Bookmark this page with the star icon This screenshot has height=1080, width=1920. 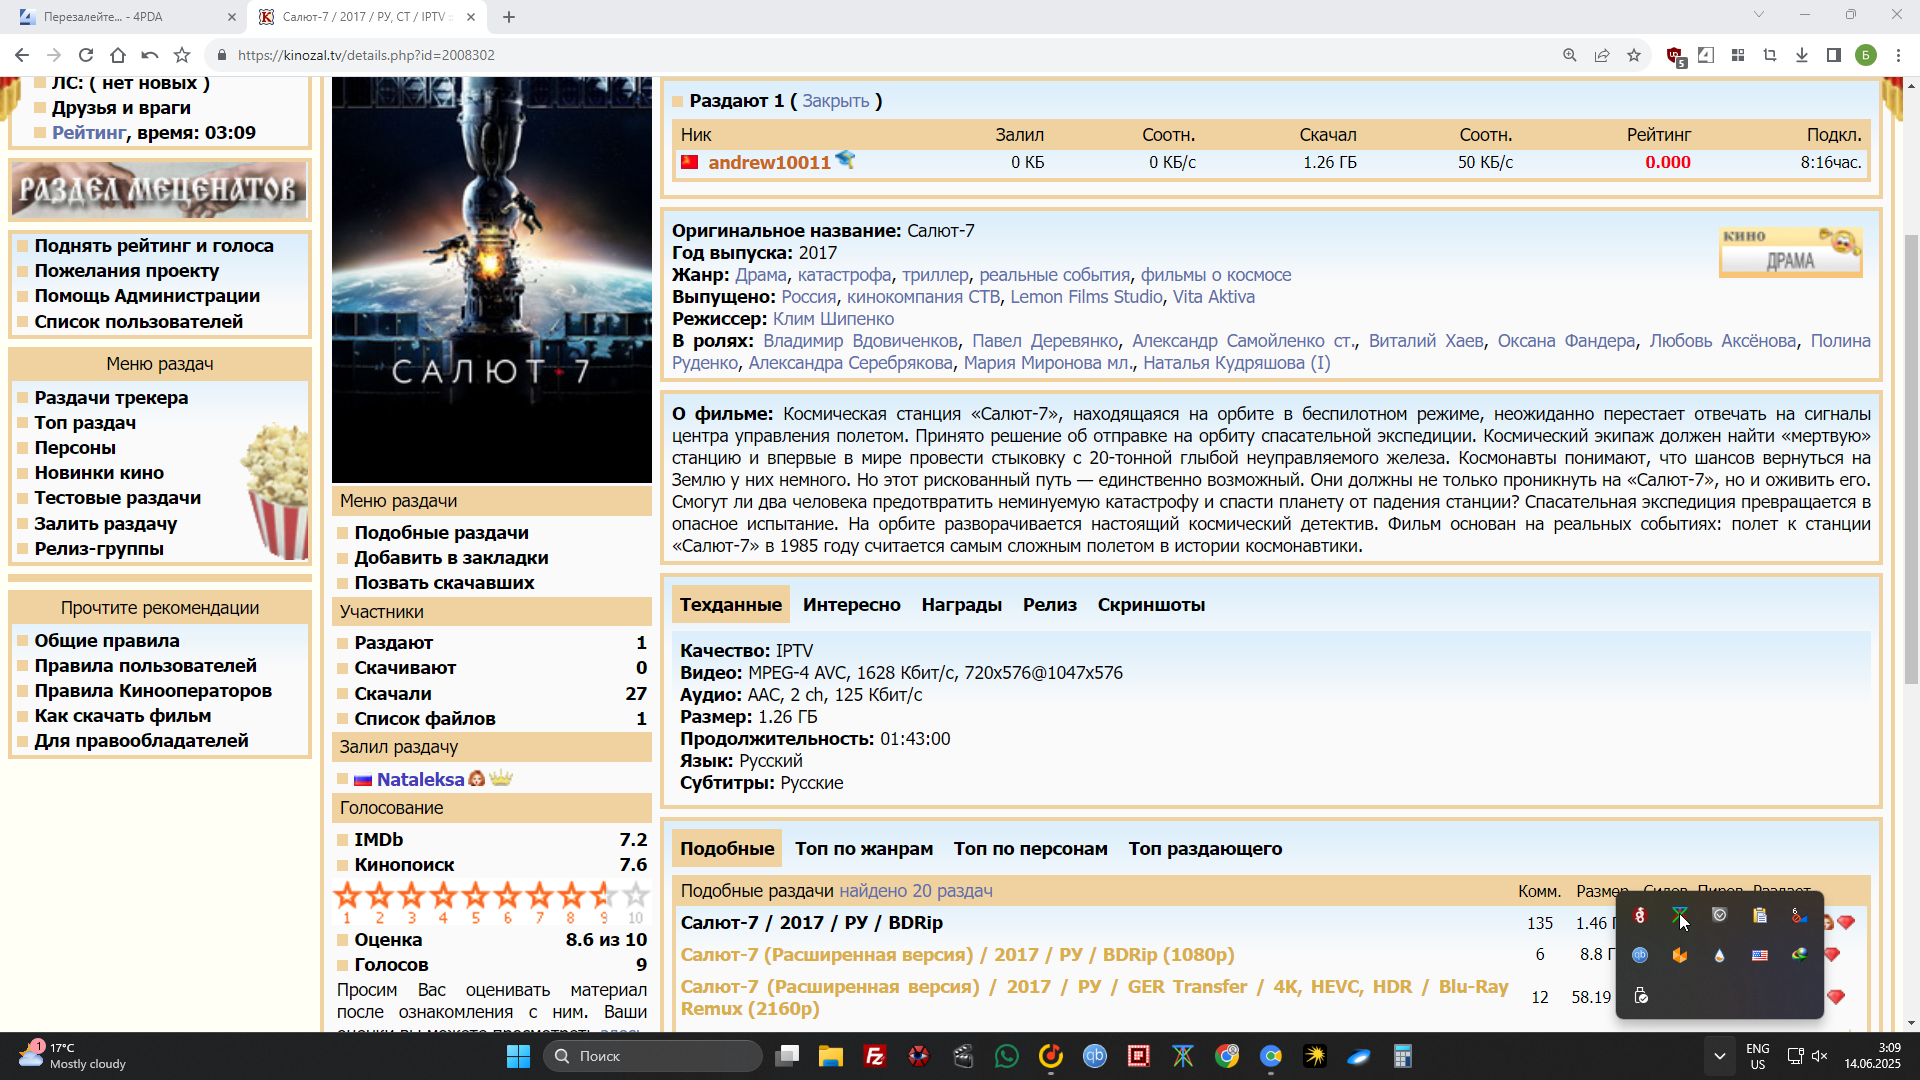[1634, 55]
